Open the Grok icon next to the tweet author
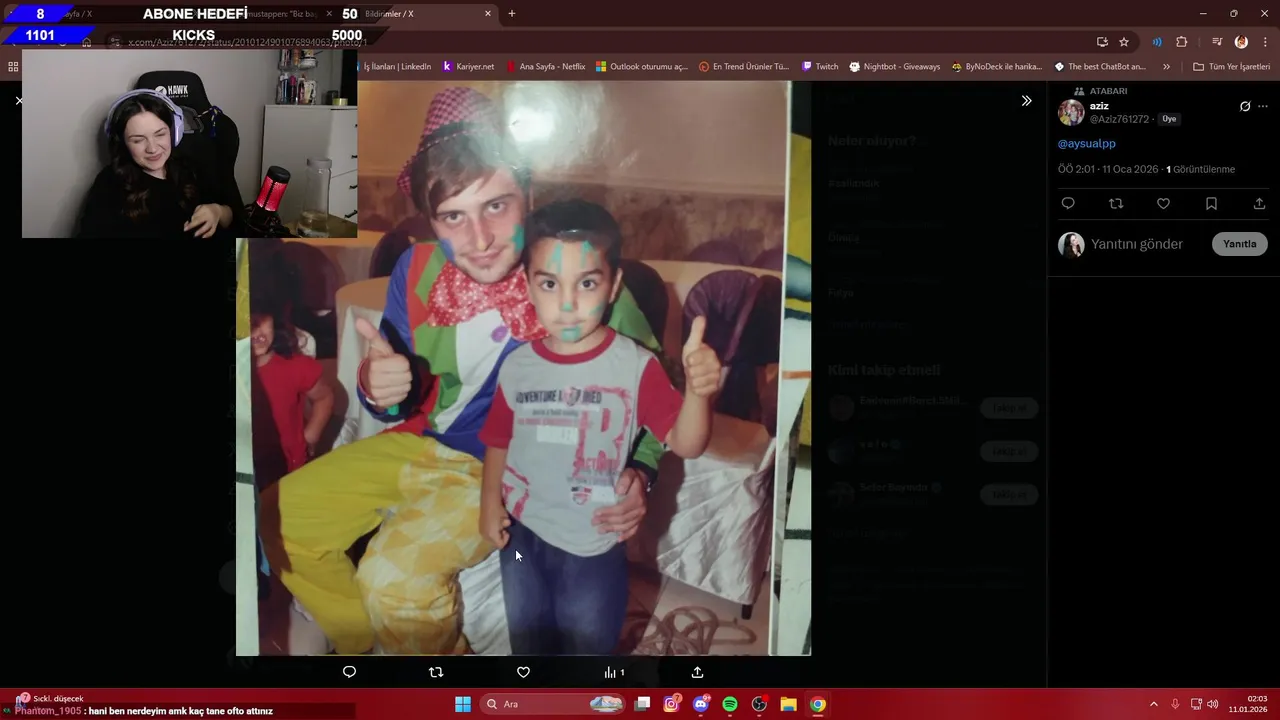Screen dimensions: 1280x720 tap(1245, 106)
